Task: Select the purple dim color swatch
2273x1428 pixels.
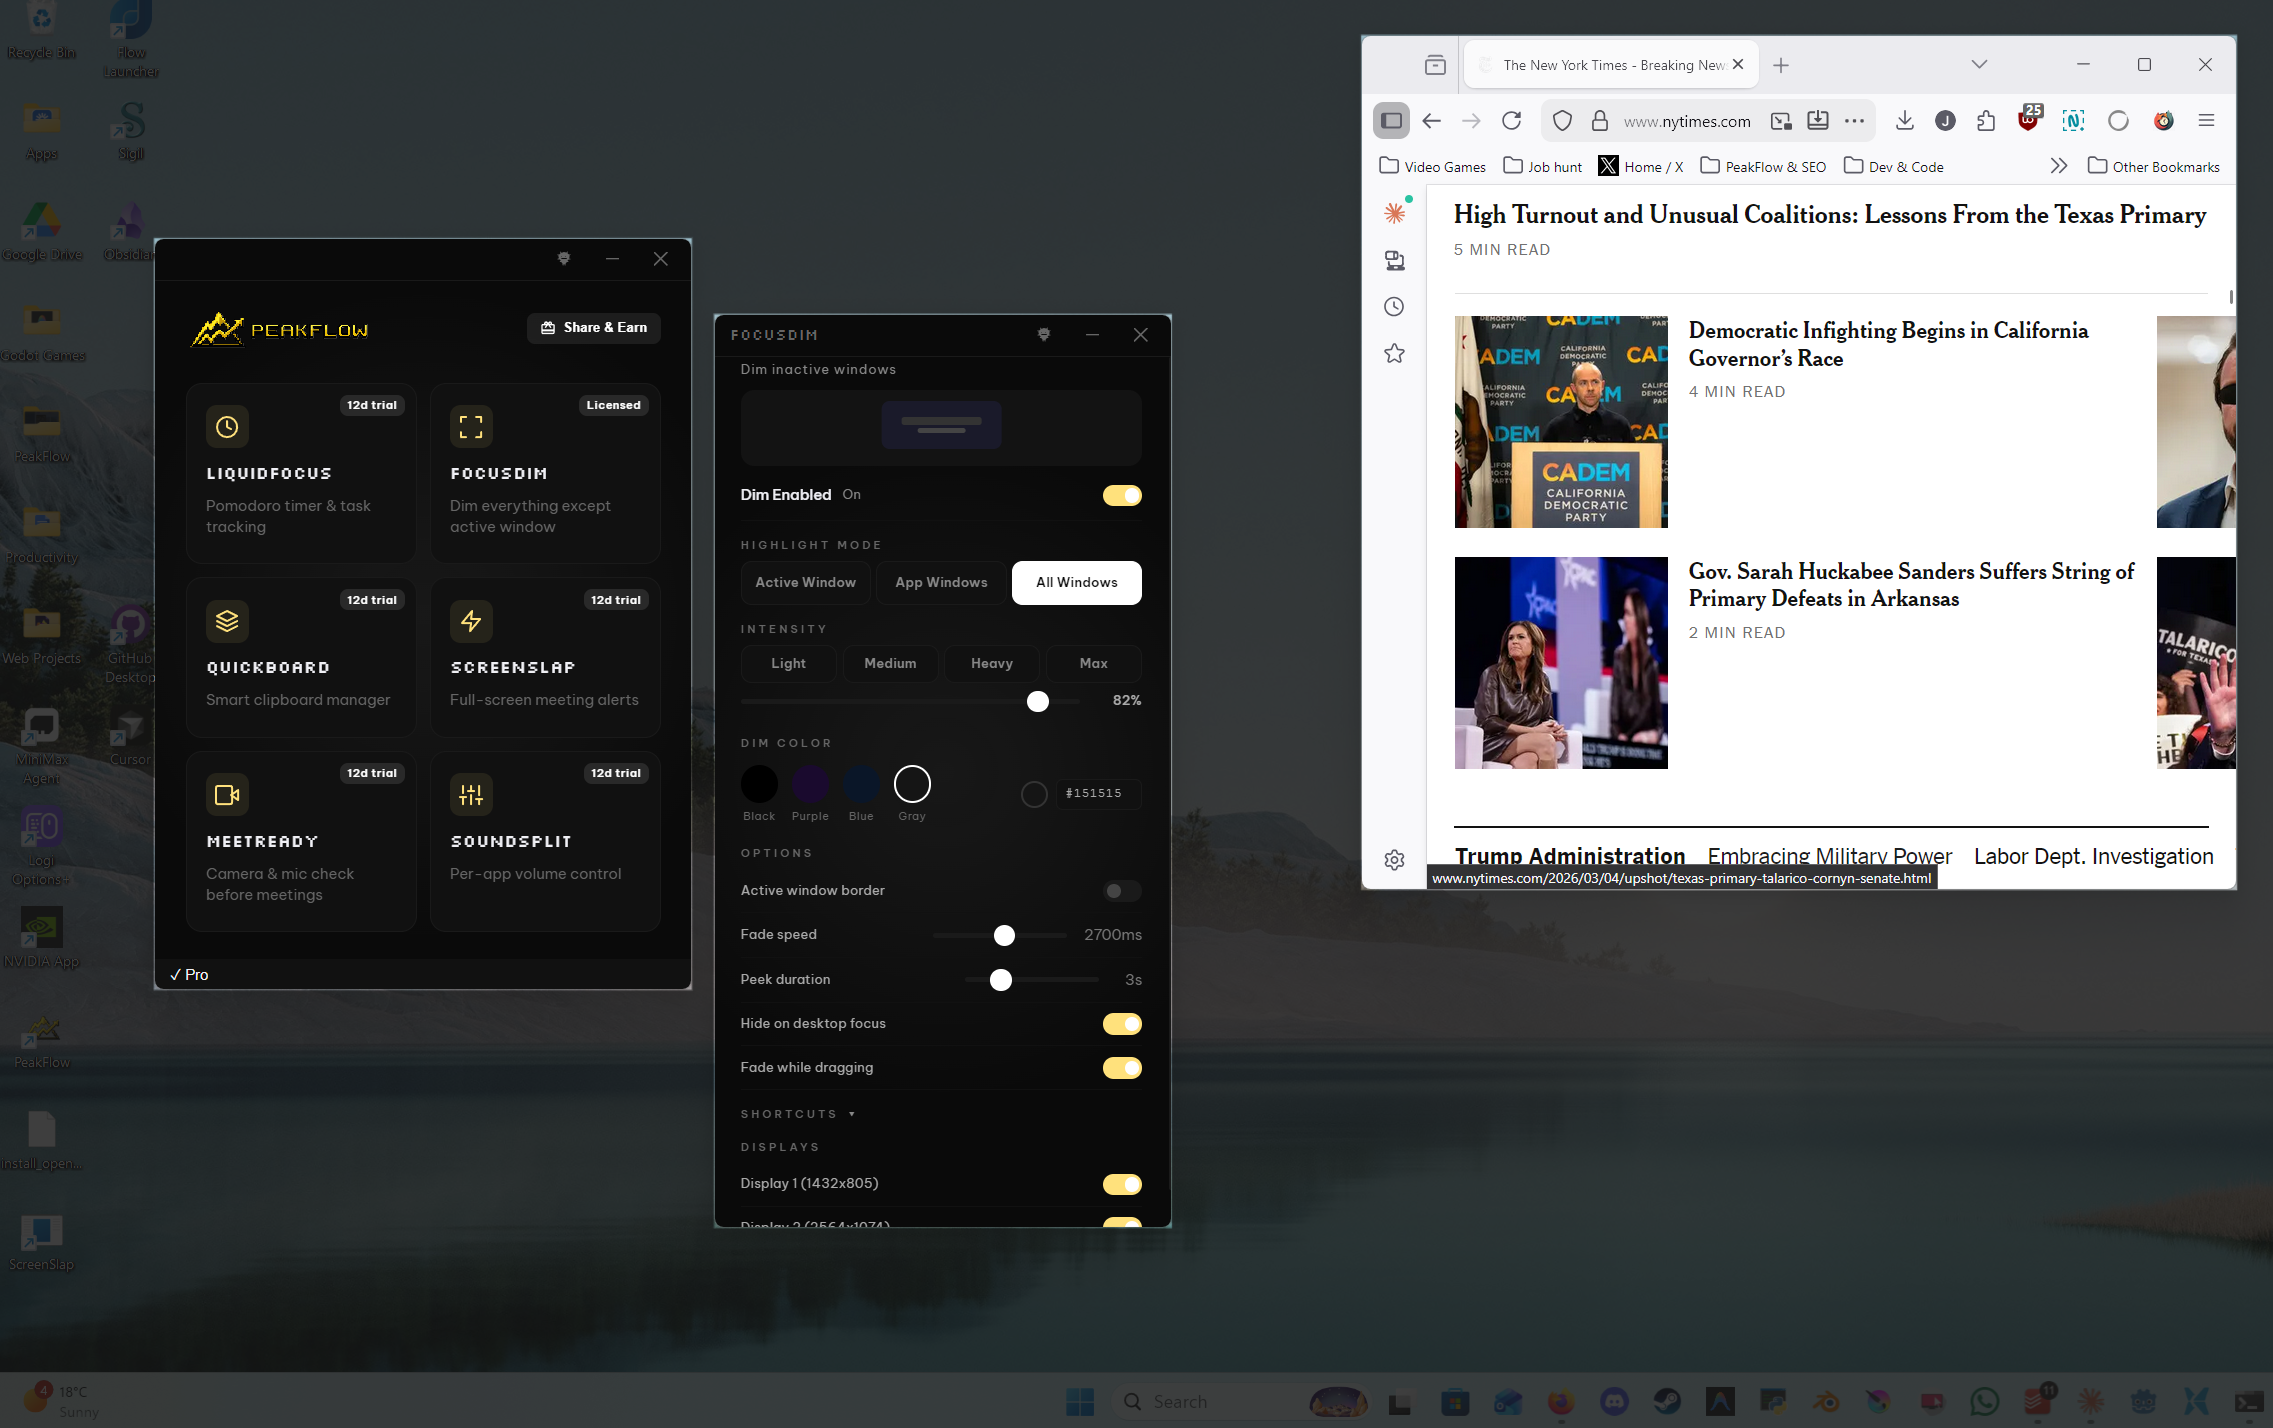Action: [810, 785]
